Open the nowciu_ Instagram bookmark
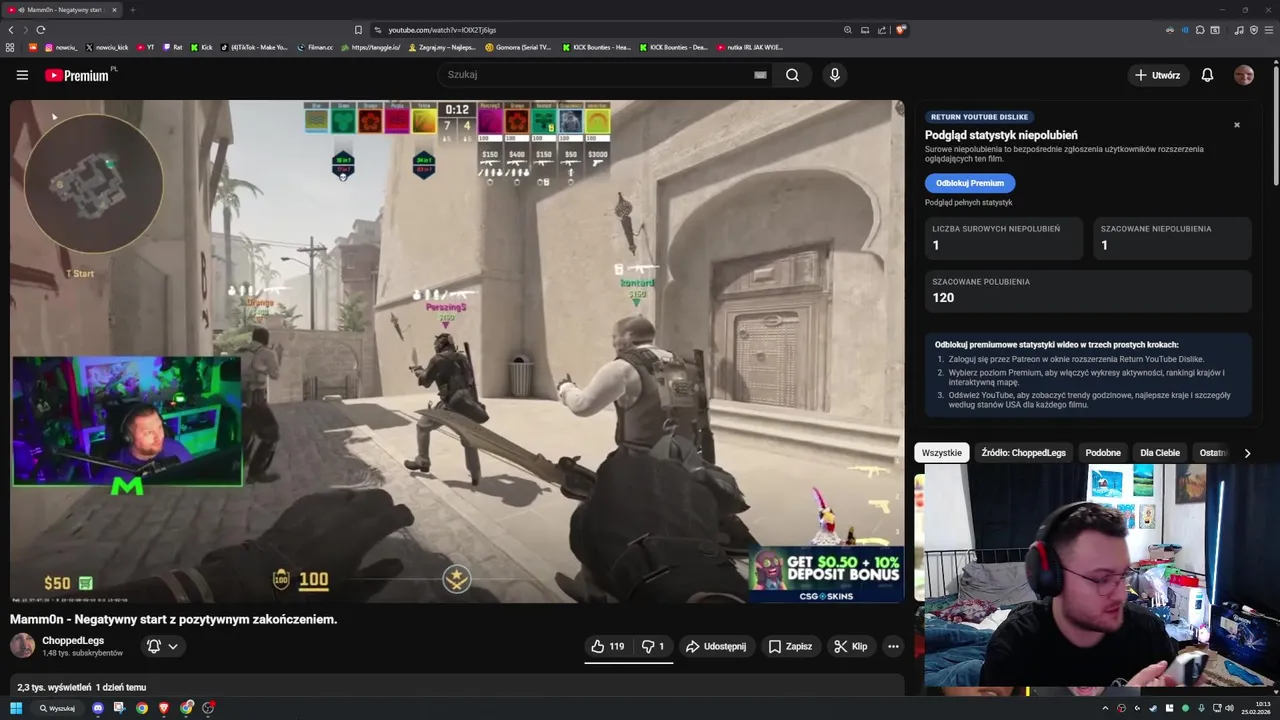Image resolution: width=1280 pixels, height=720 pixels. coord(60,47)
